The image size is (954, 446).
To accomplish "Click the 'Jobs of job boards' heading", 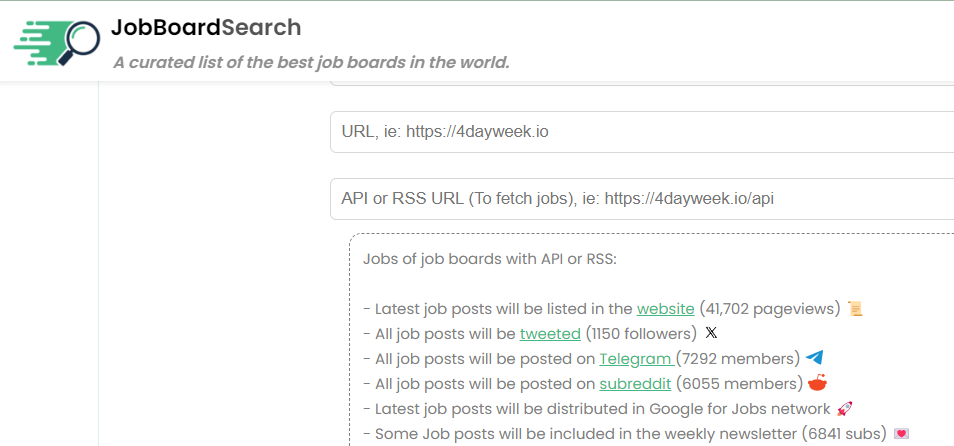I will point(490,259).
